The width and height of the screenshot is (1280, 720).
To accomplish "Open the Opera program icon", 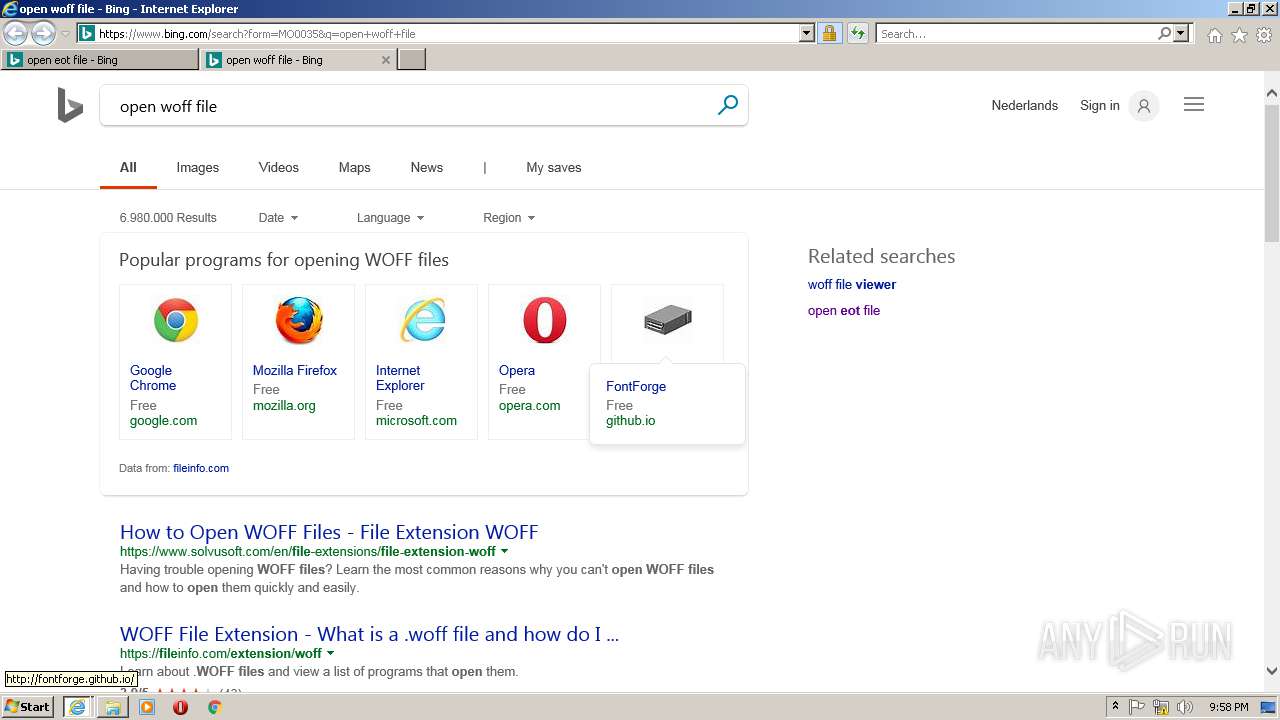I will click(x=545, y=321).
